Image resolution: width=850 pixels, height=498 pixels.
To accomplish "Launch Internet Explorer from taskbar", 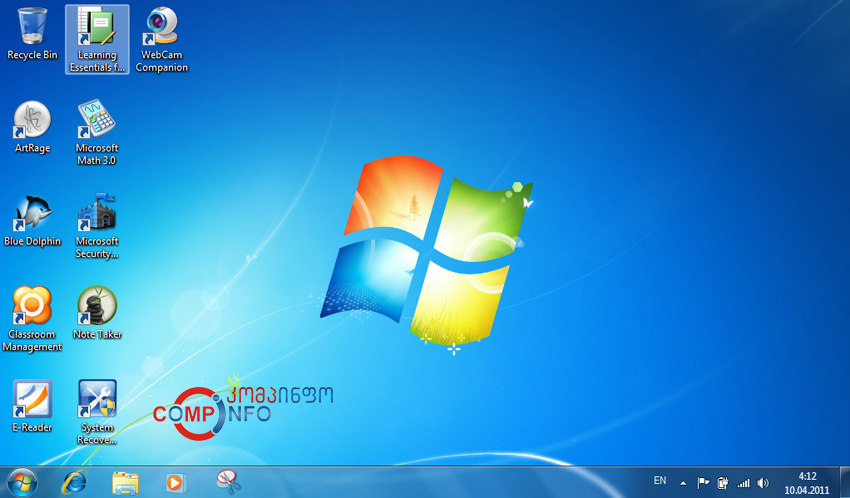I will pyautogui.click(x=74, y=482).
